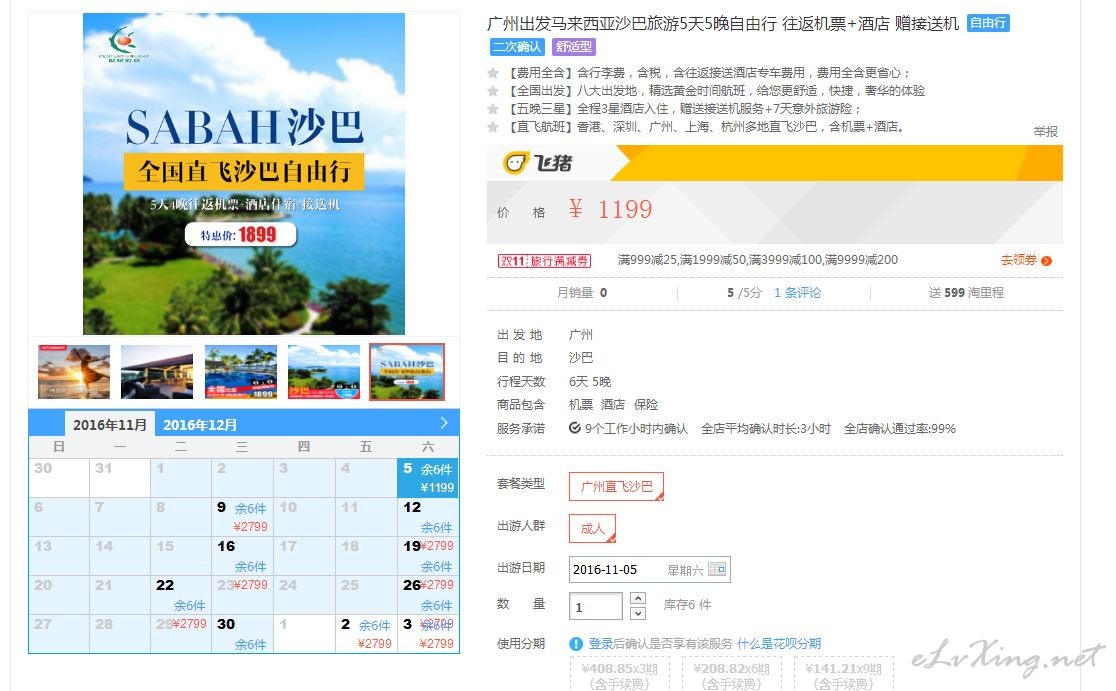Screen dimensions: 1116x691
Task: Click the quantity input box
Action: point(596,606)
